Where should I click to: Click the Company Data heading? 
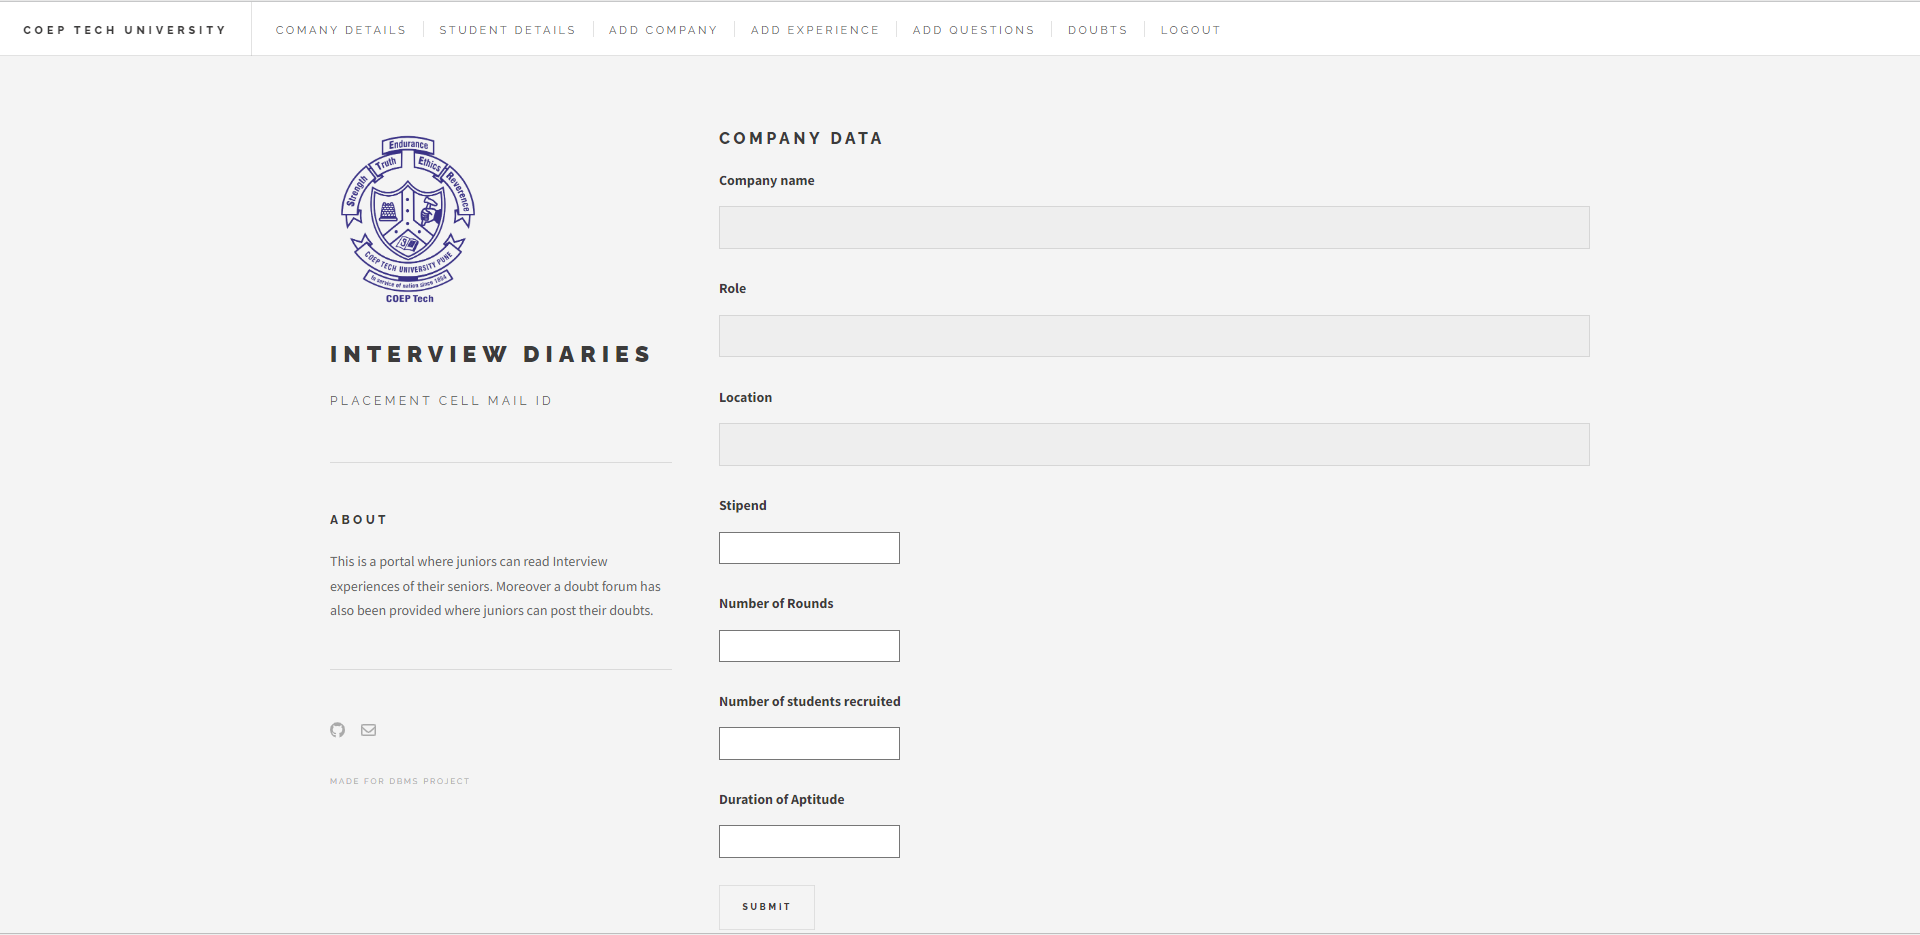pyautogui.click(x=801, y=138)
